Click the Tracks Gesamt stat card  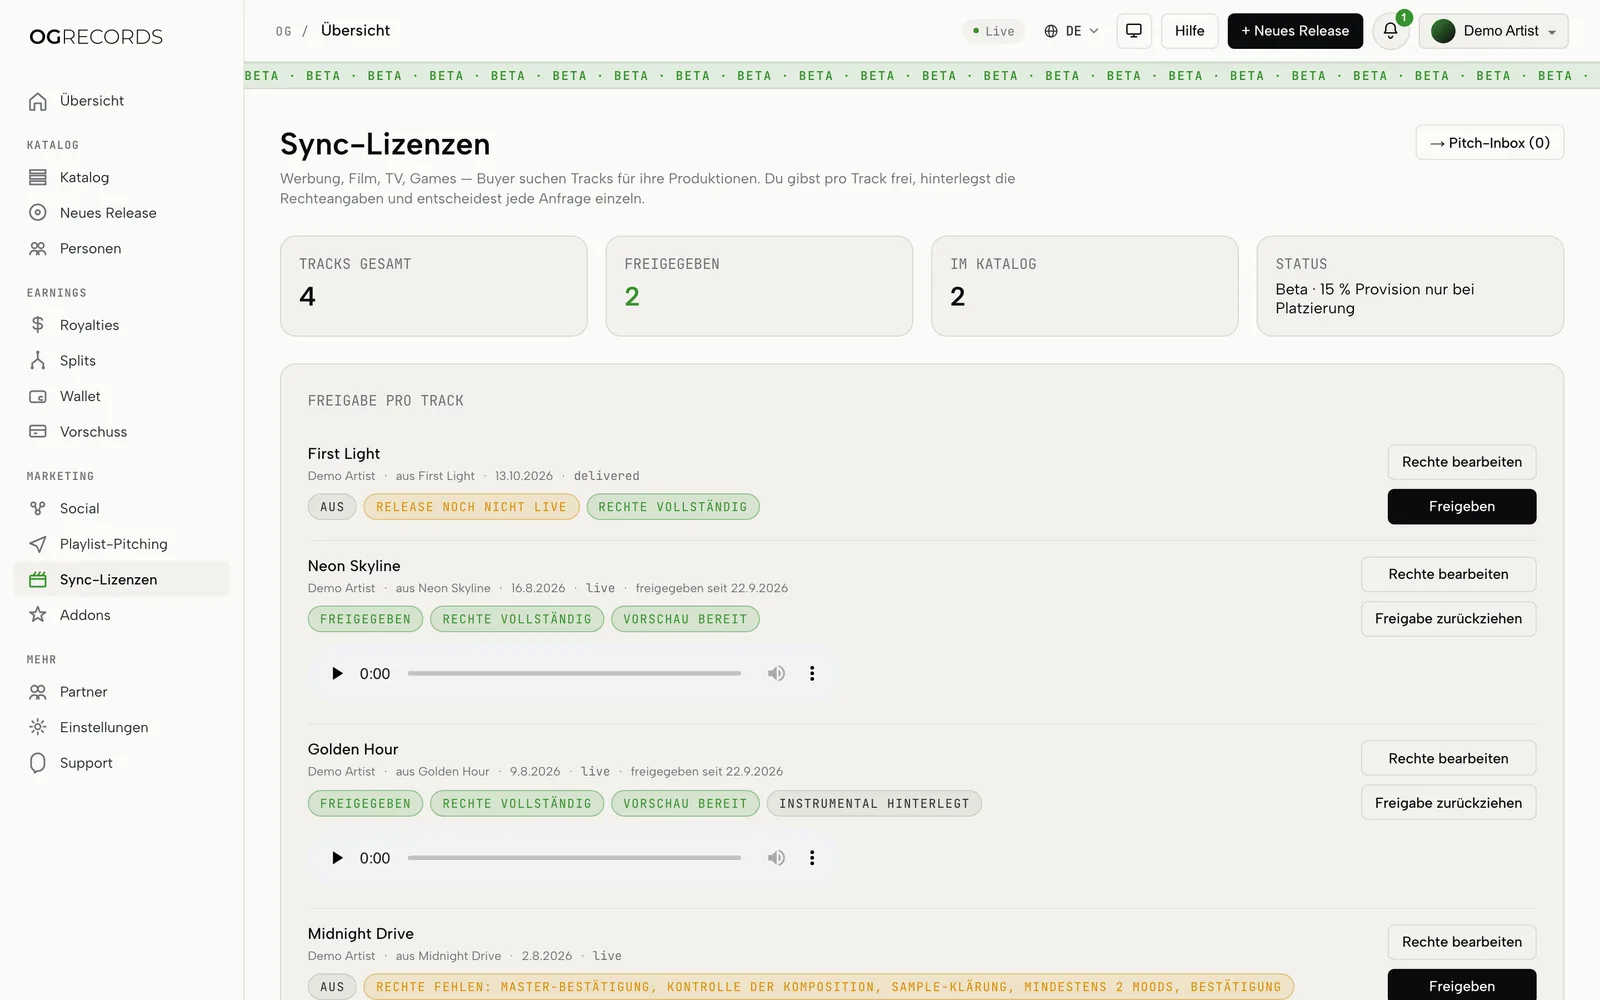pos(434,286)
